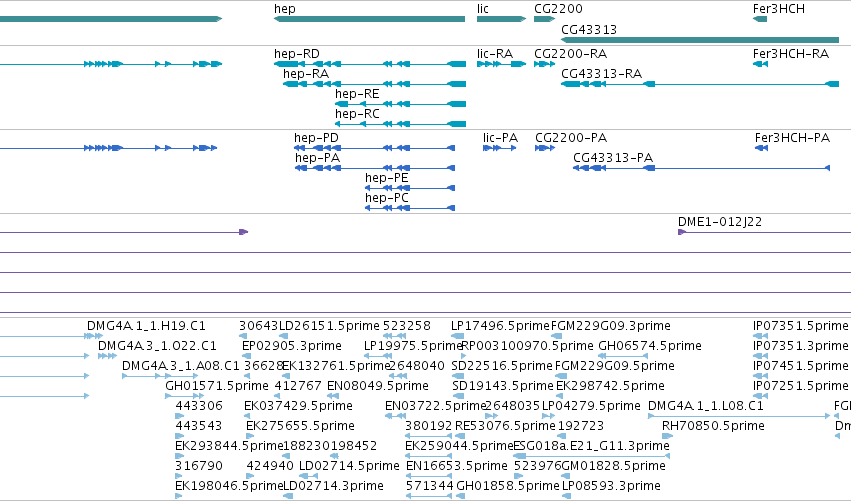Select the hep-RD transcript label
Viewport: 851px width, 501px height.
[297, 54]
